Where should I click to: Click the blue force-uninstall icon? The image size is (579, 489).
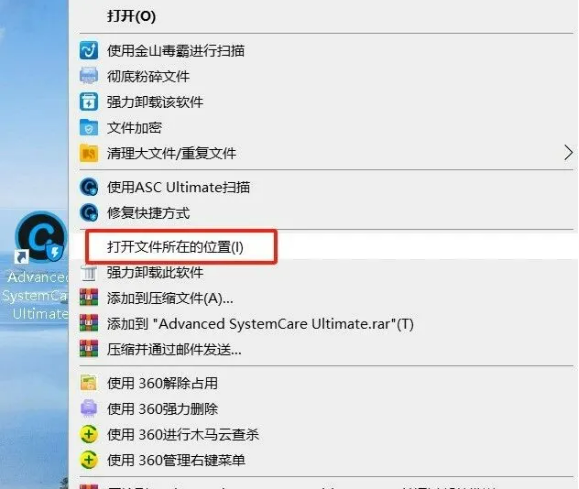point(89,102)
